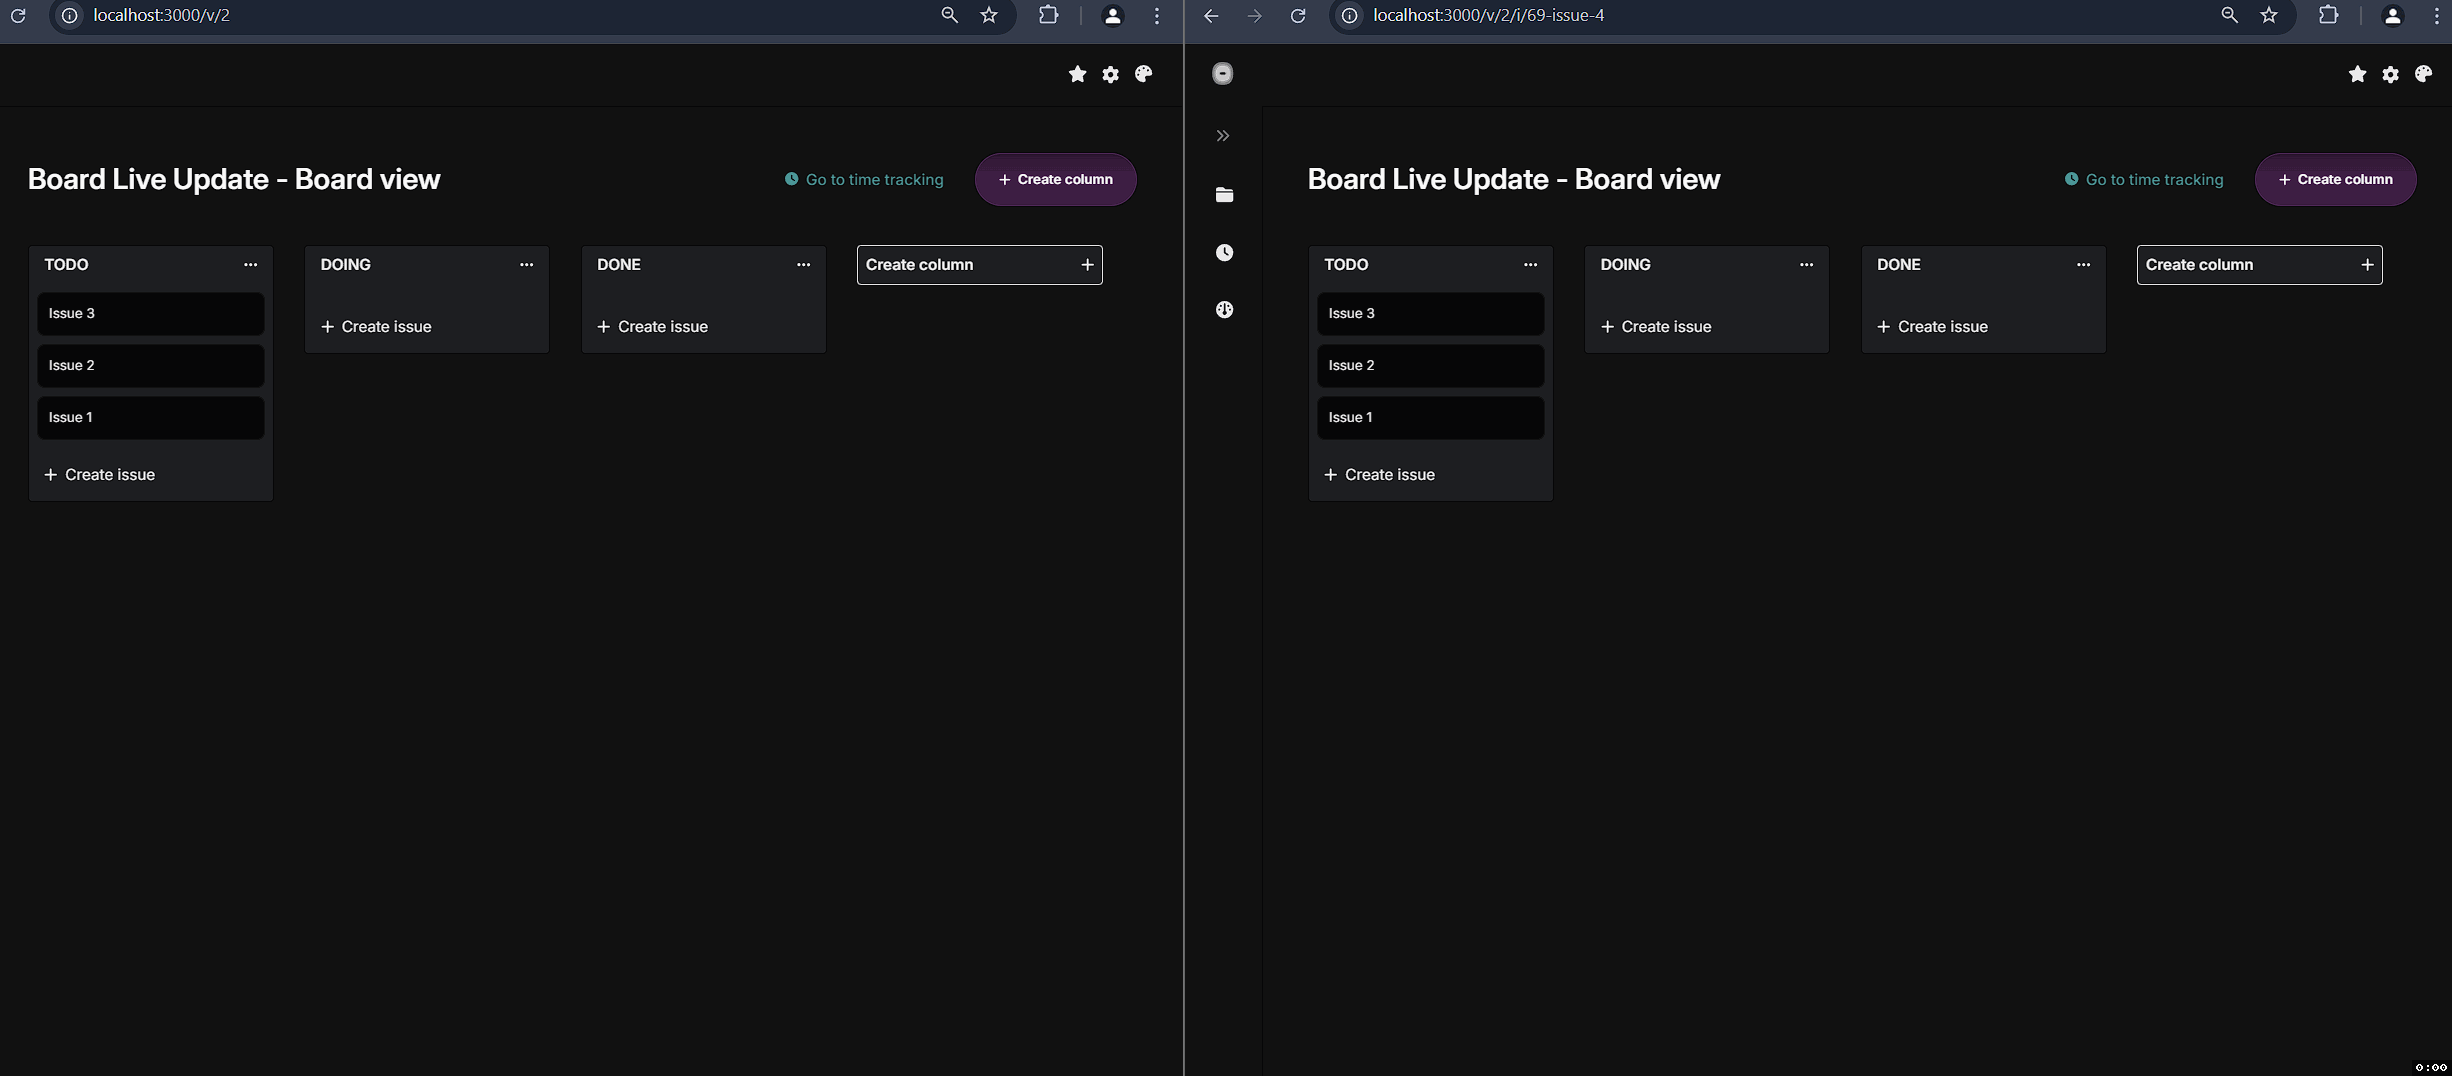Screen dimensions: 2452x1076
Task: Select the Issue 2 card in TODO
Action: pyautogui.click(x=151, y=365)
